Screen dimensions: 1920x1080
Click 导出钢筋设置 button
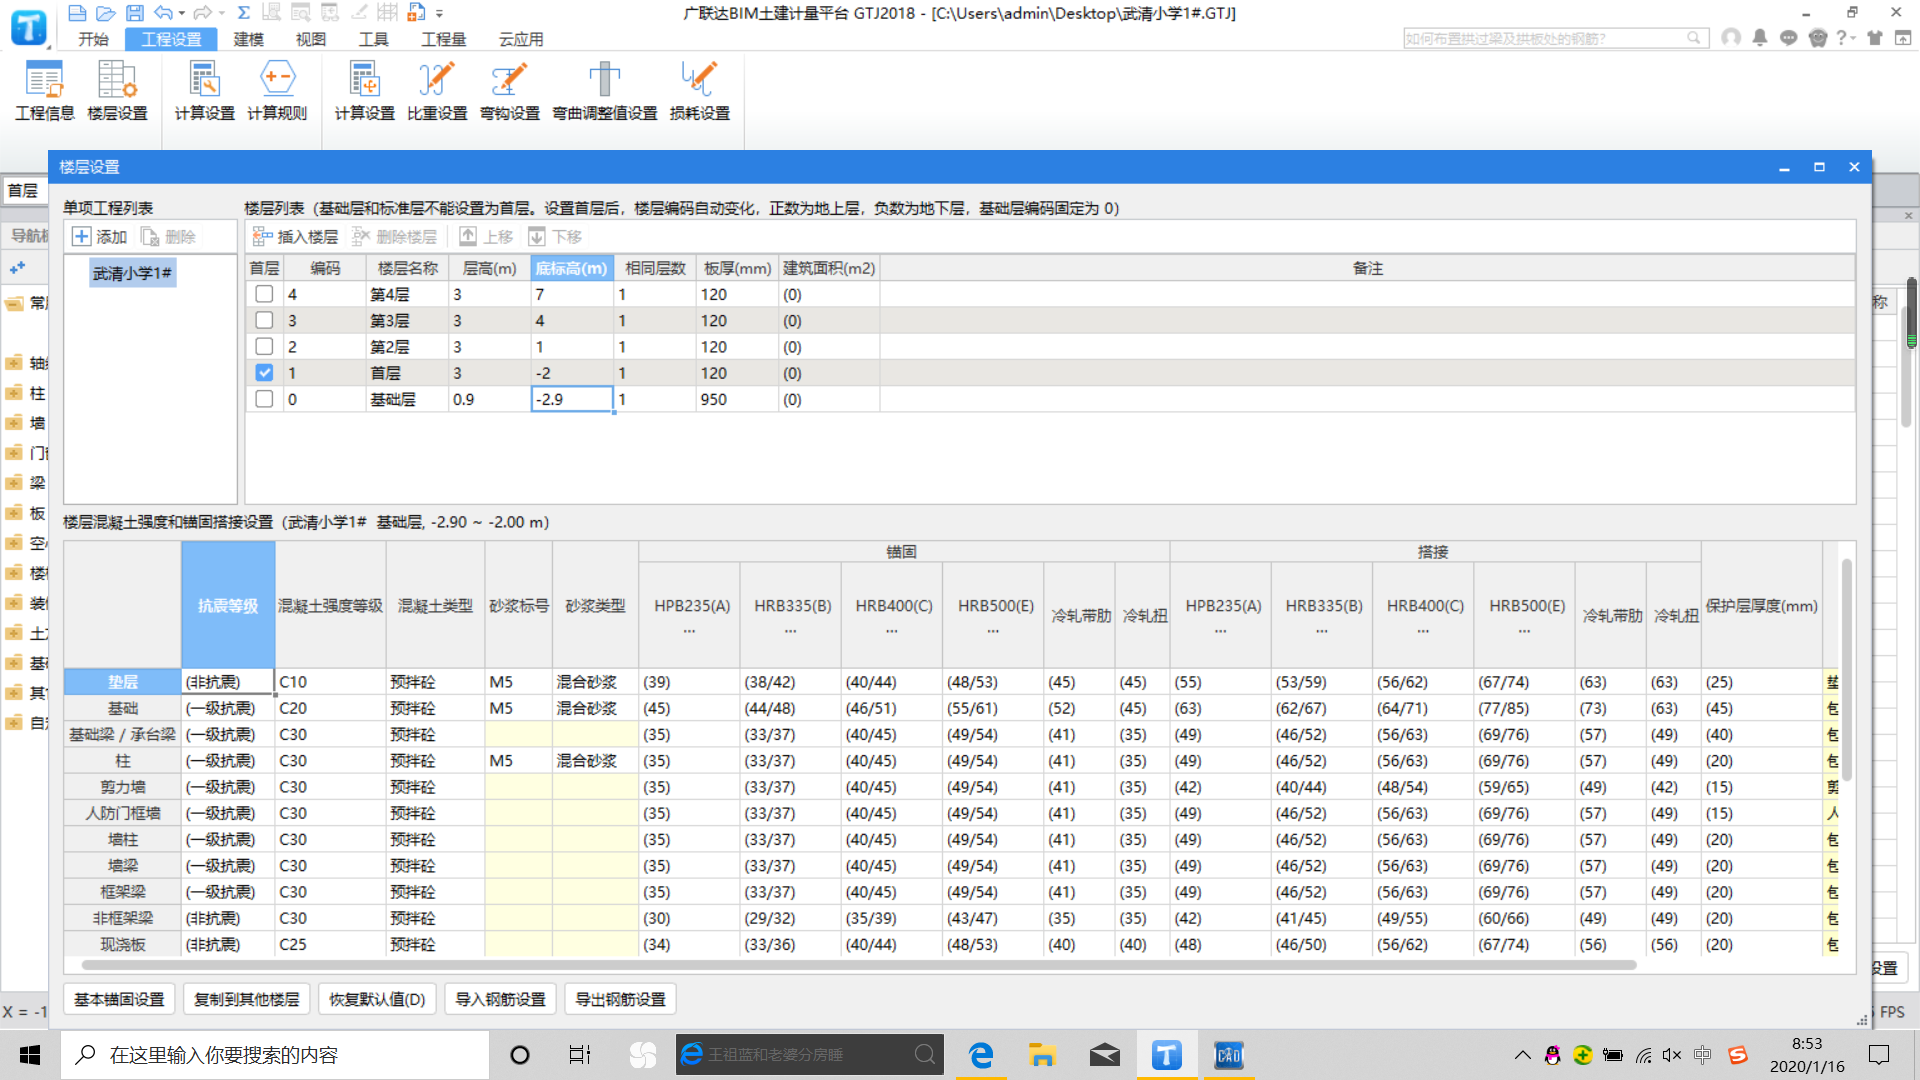[620, 999]
